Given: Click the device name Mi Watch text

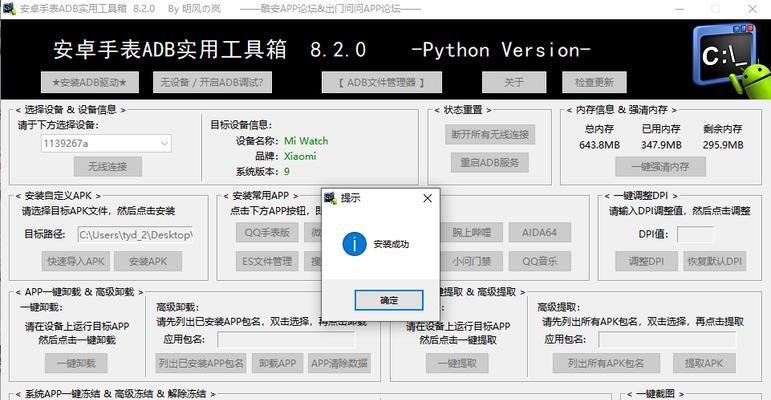Looking at the screenshot, I should click(x=306, y=141).
